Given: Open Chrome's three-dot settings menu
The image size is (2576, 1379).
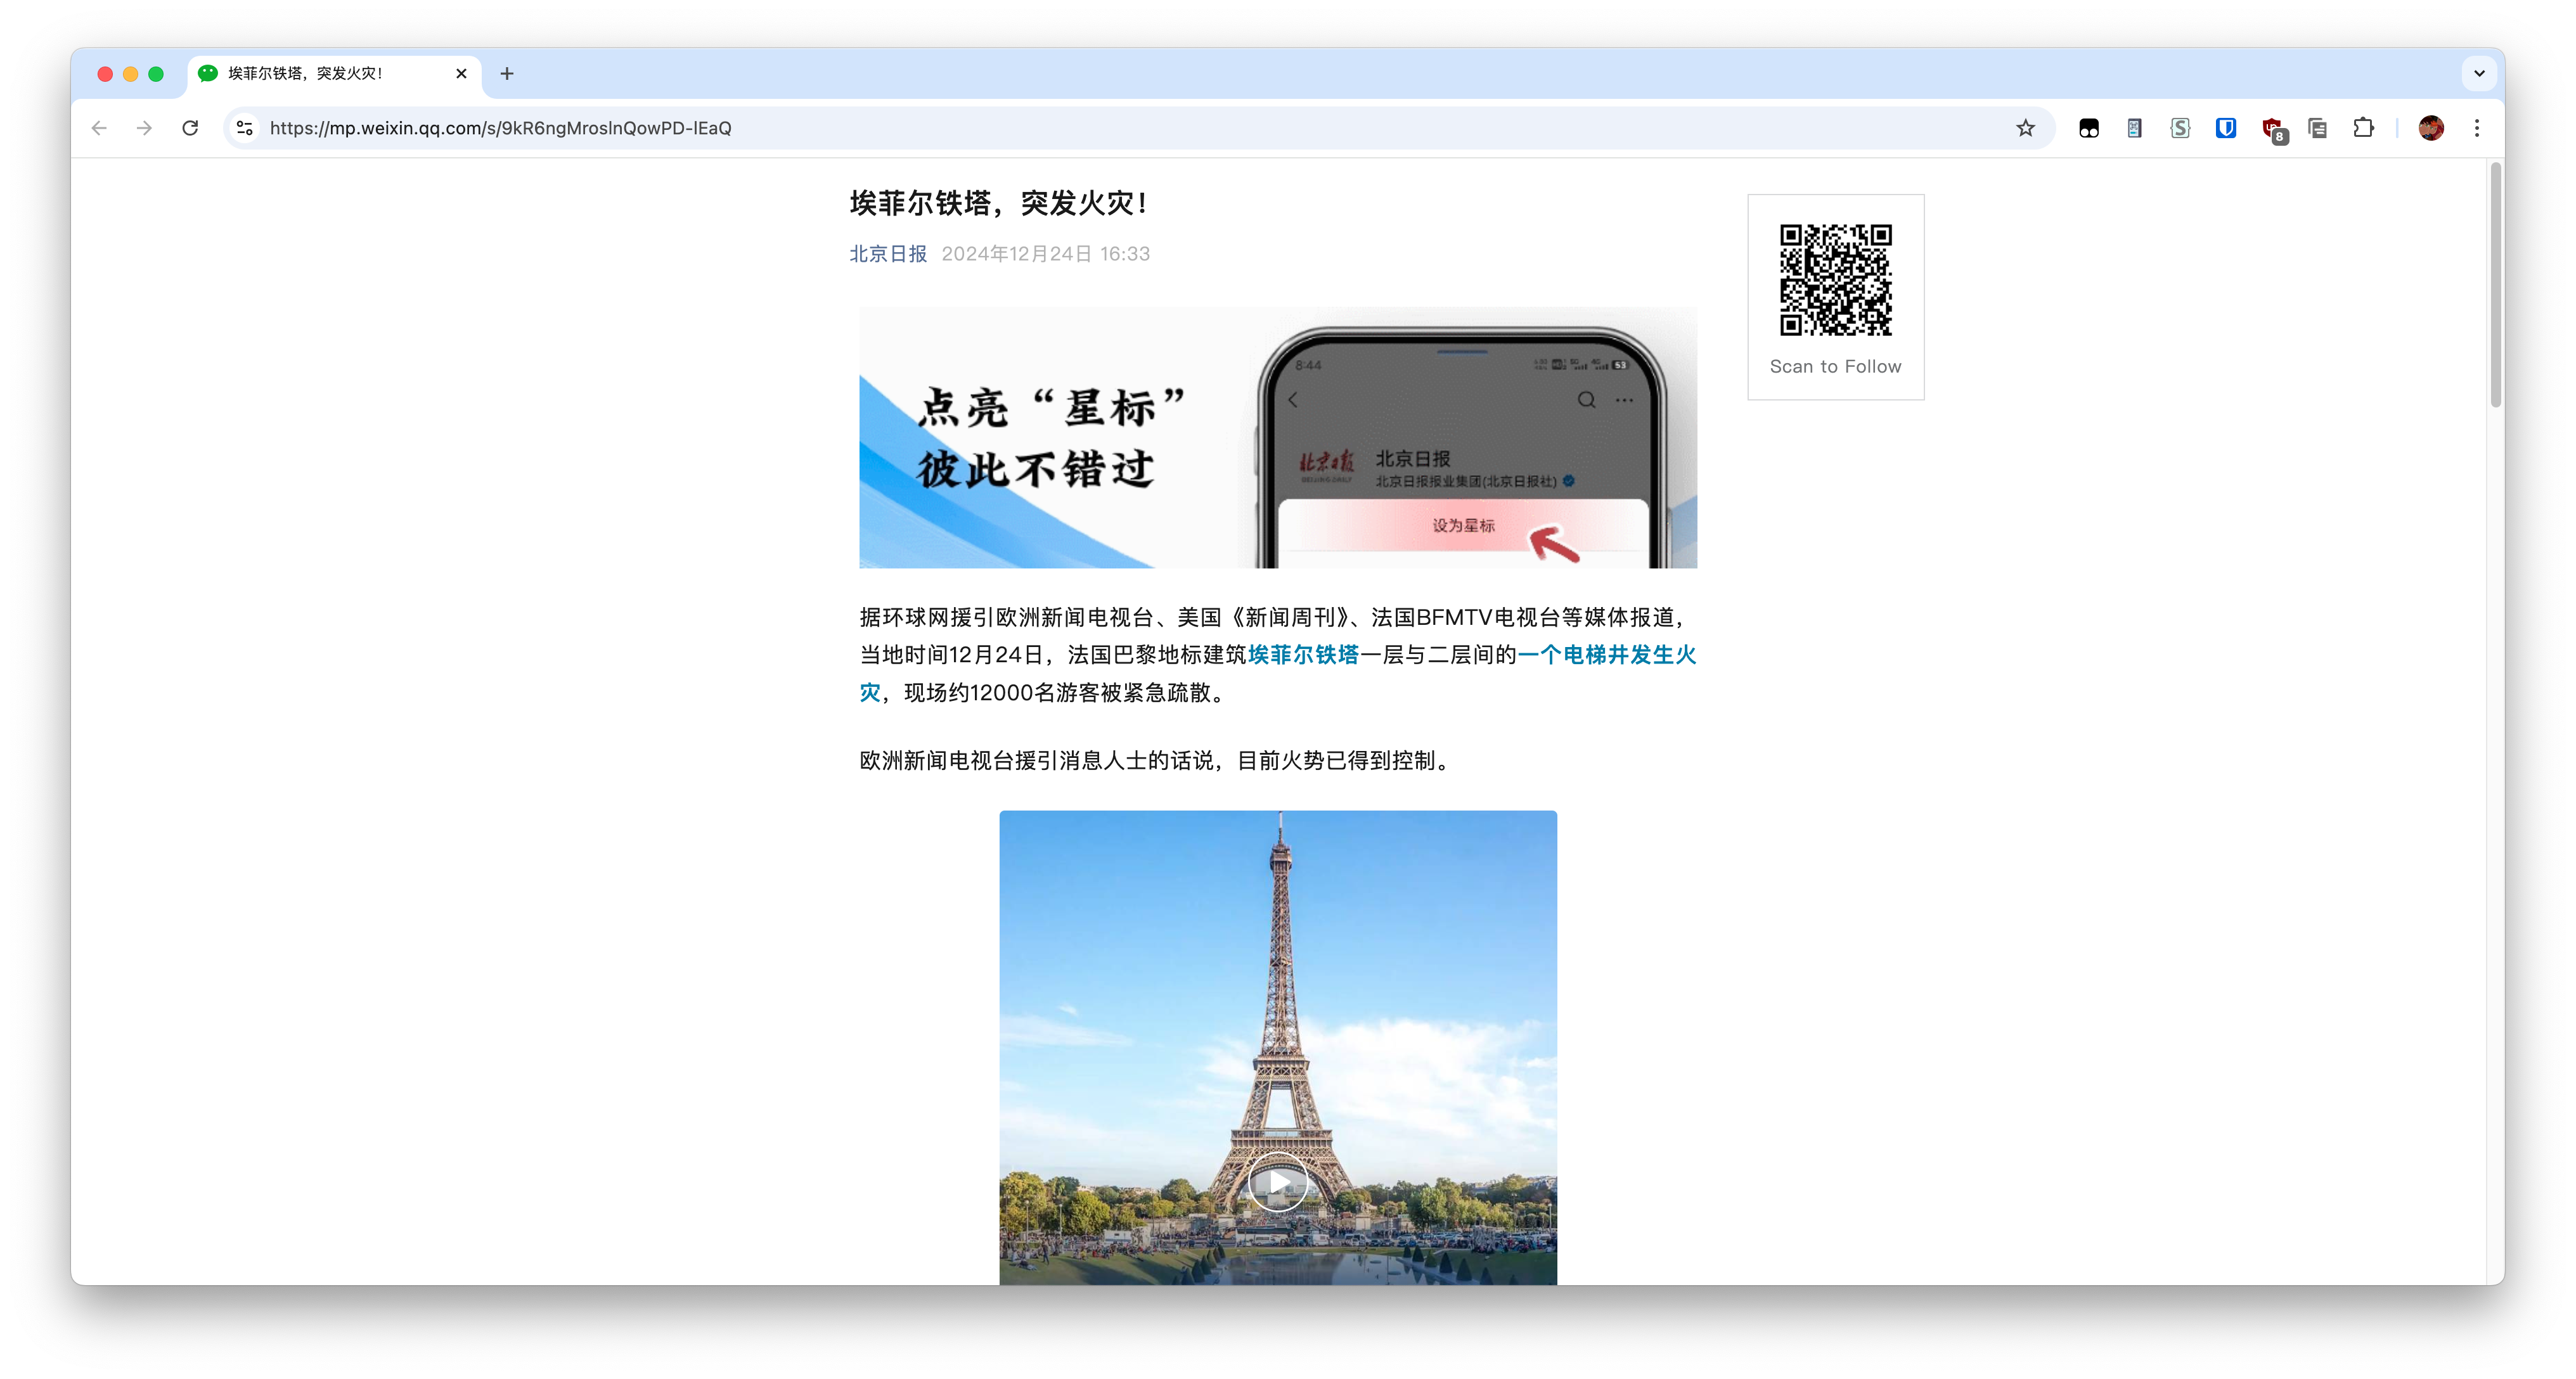Looking at the screenshot, I should 2478,128.
